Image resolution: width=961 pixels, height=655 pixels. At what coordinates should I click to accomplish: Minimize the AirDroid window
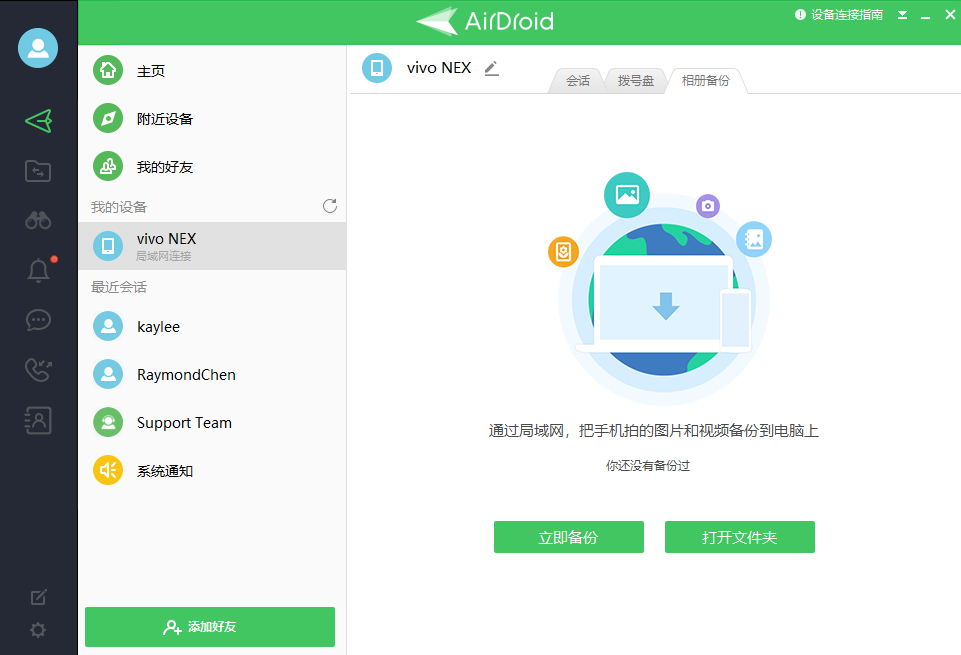[925, 16]
